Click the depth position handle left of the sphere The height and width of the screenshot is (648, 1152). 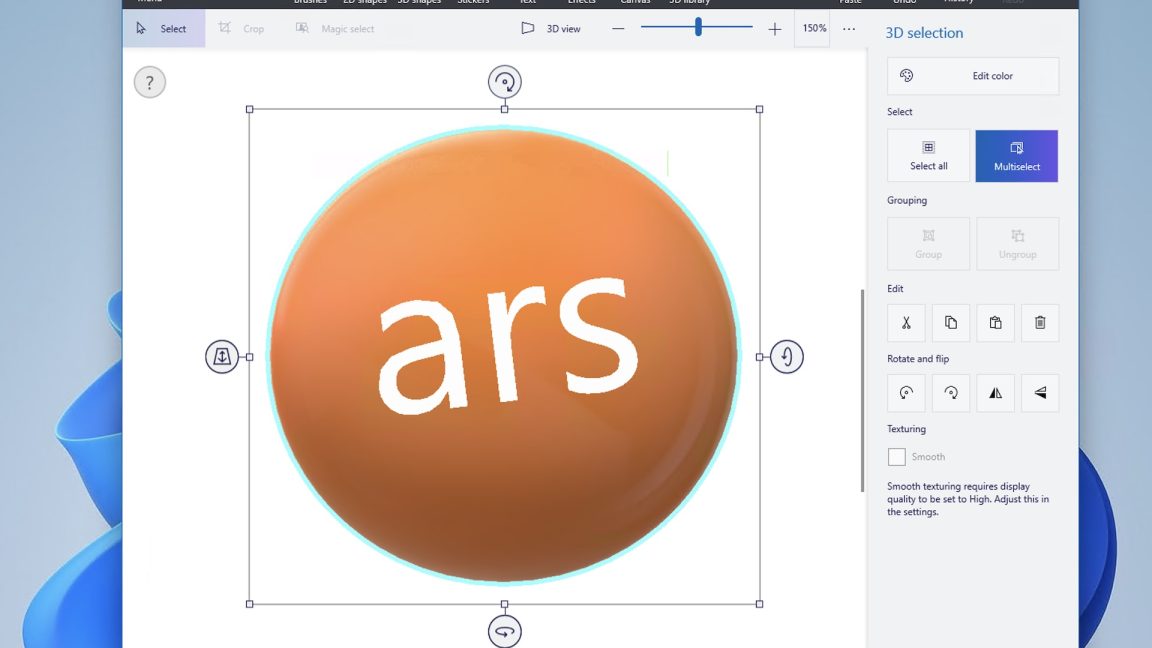222,357
